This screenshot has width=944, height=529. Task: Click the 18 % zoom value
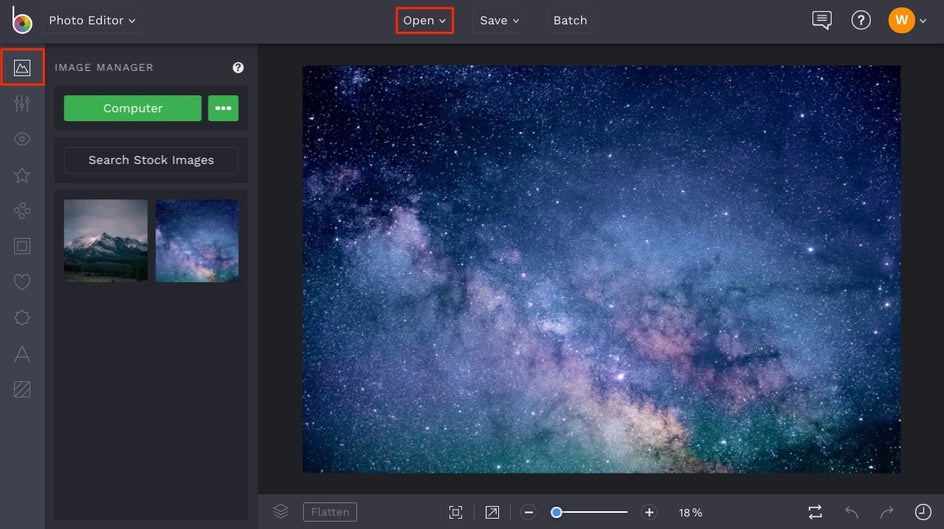click(691, 513)
